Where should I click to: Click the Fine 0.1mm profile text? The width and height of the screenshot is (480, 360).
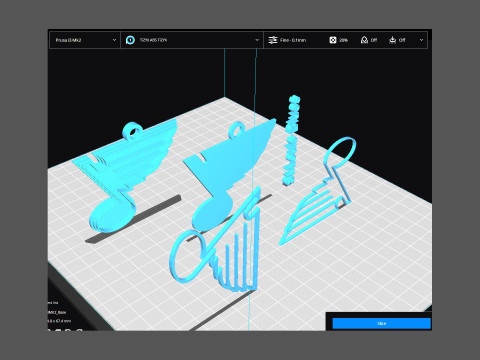click(x=293, y=40)
